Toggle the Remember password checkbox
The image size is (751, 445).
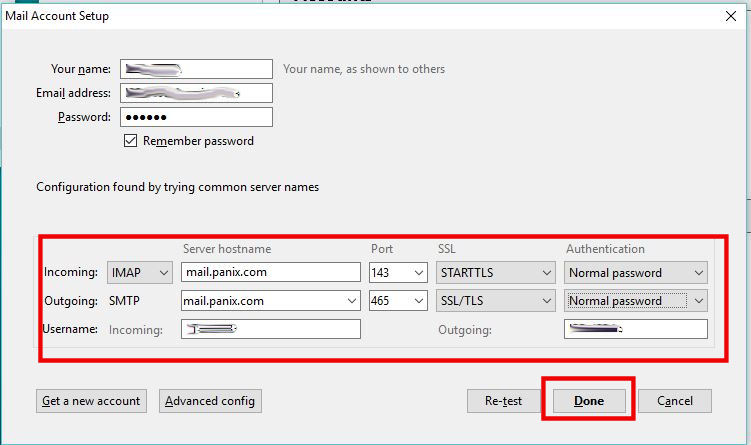click(130, 141)
